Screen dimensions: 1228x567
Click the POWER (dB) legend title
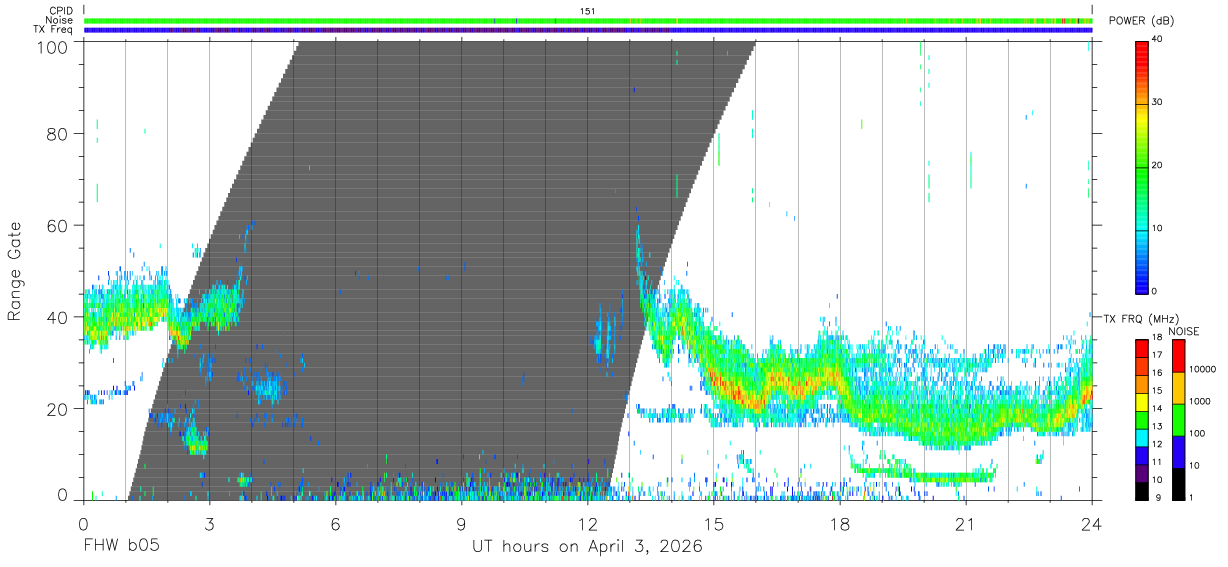[1141, 20]
